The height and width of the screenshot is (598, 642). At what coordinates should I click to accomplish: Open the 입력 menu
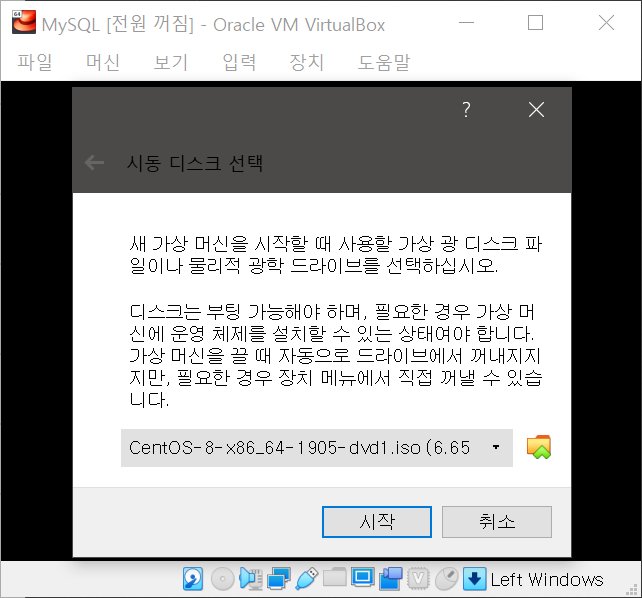[x=239, y=63]
